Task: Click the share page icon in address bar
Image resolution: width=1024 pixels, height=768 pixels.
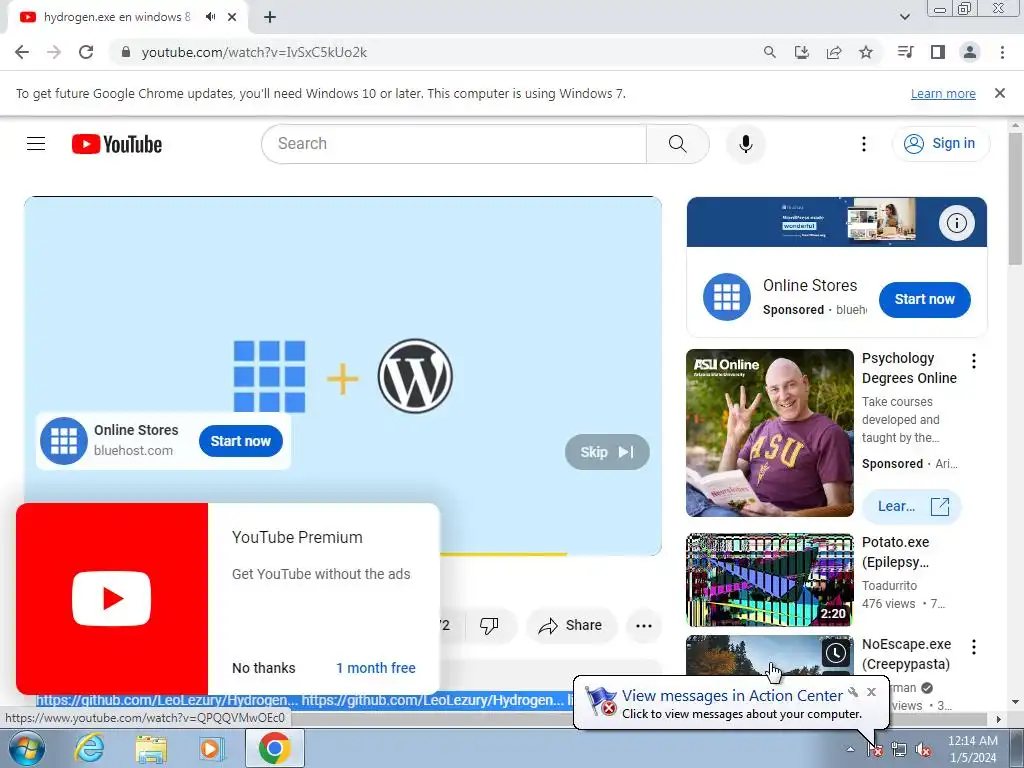Action: point(834,52)
